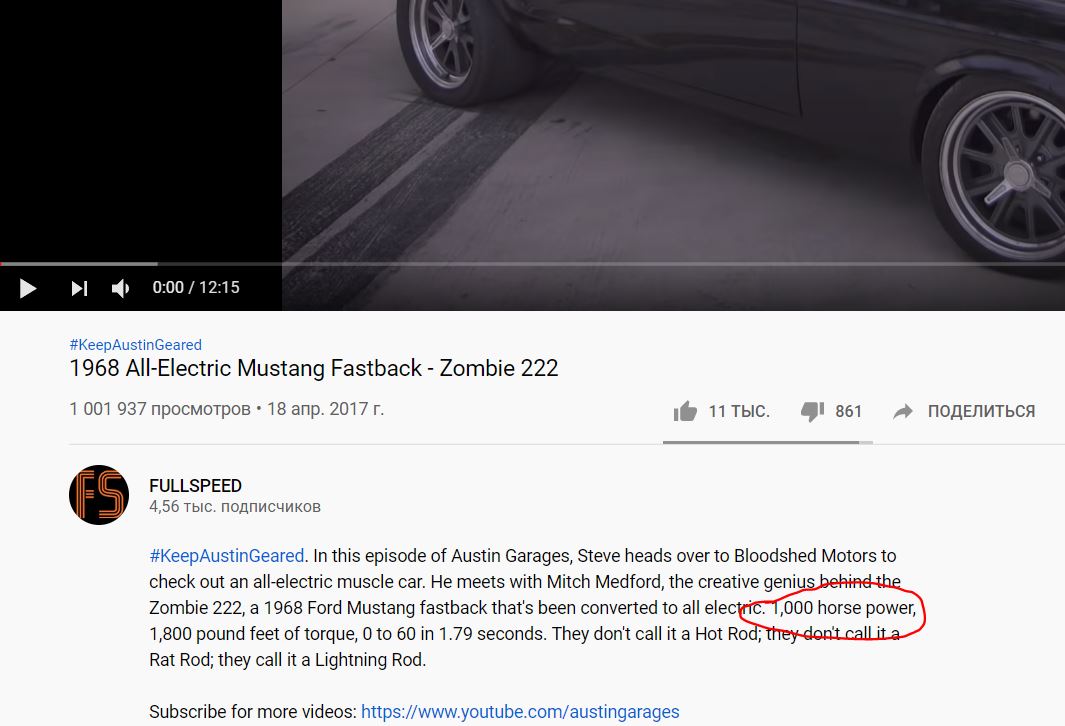Play the video
This screenshot has height=726, width=1065.
coord(28,288)
